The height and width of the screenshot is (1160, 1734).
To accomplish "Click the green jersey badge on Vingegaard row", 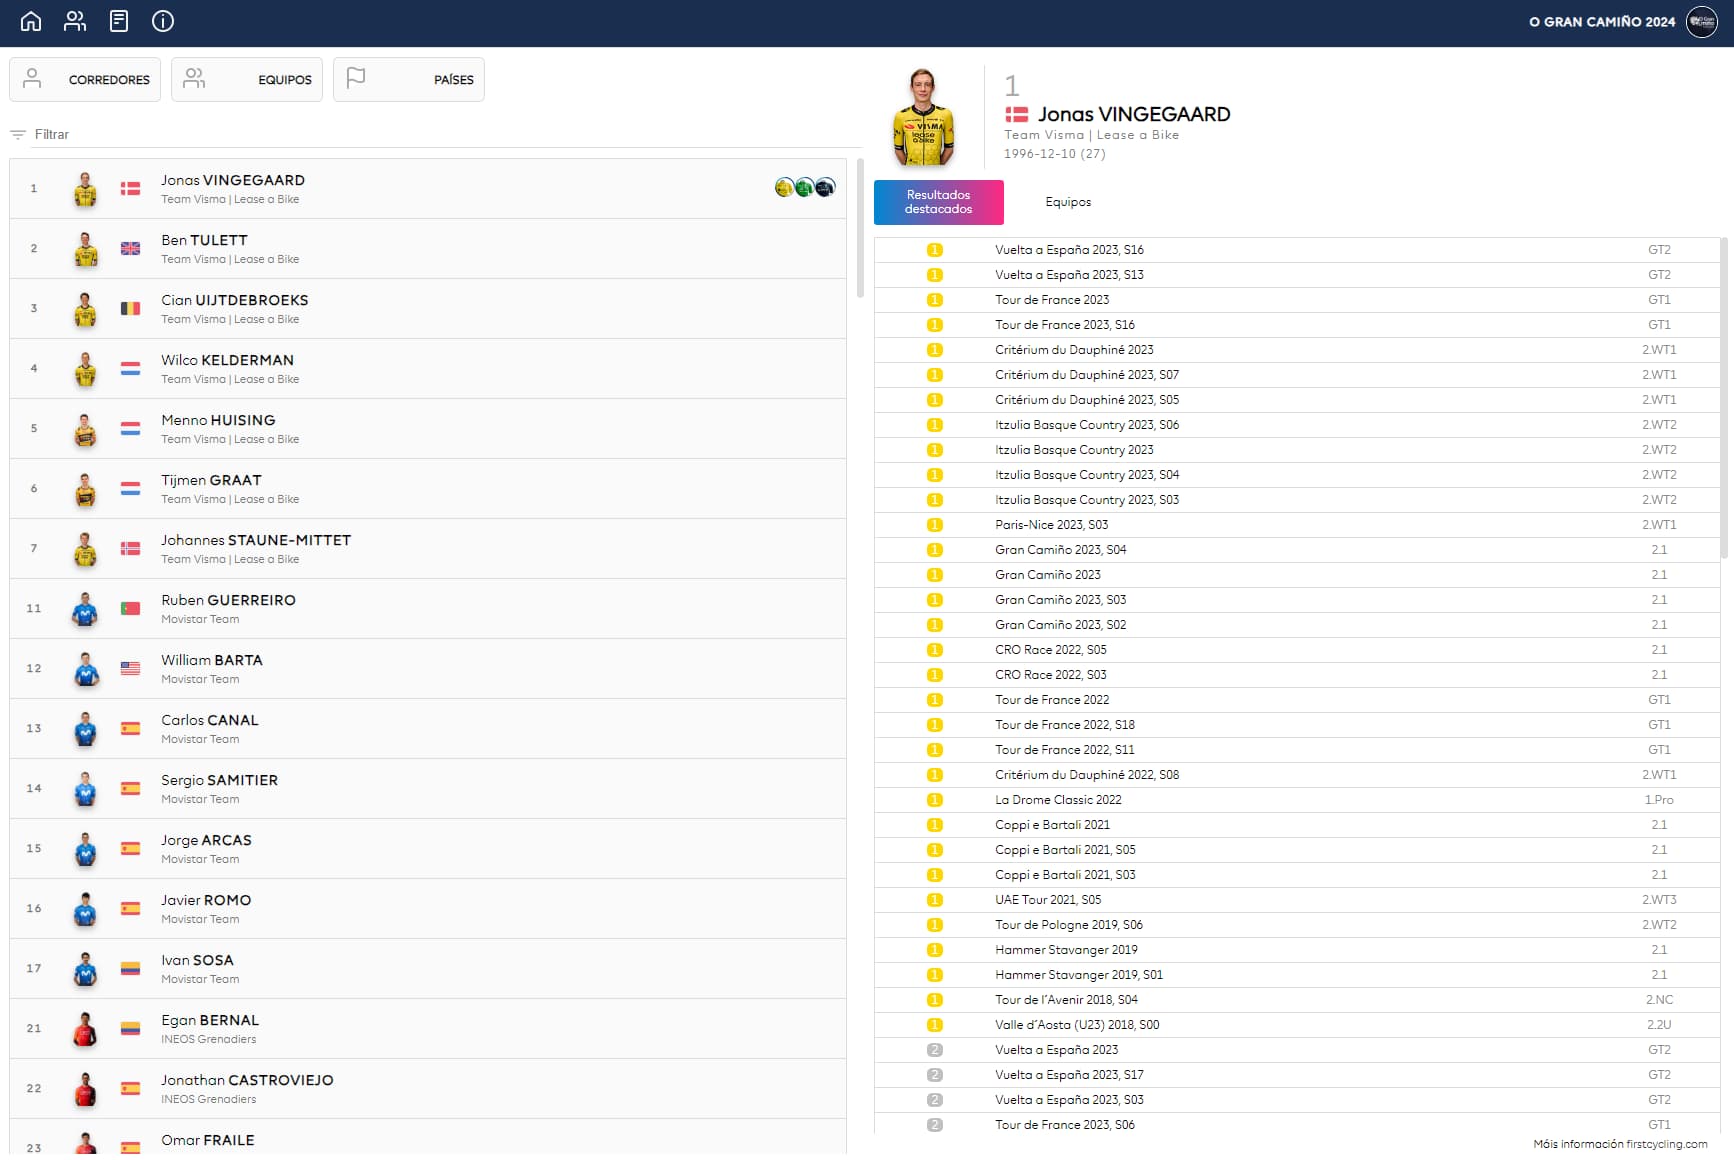I will pos(804,187).
